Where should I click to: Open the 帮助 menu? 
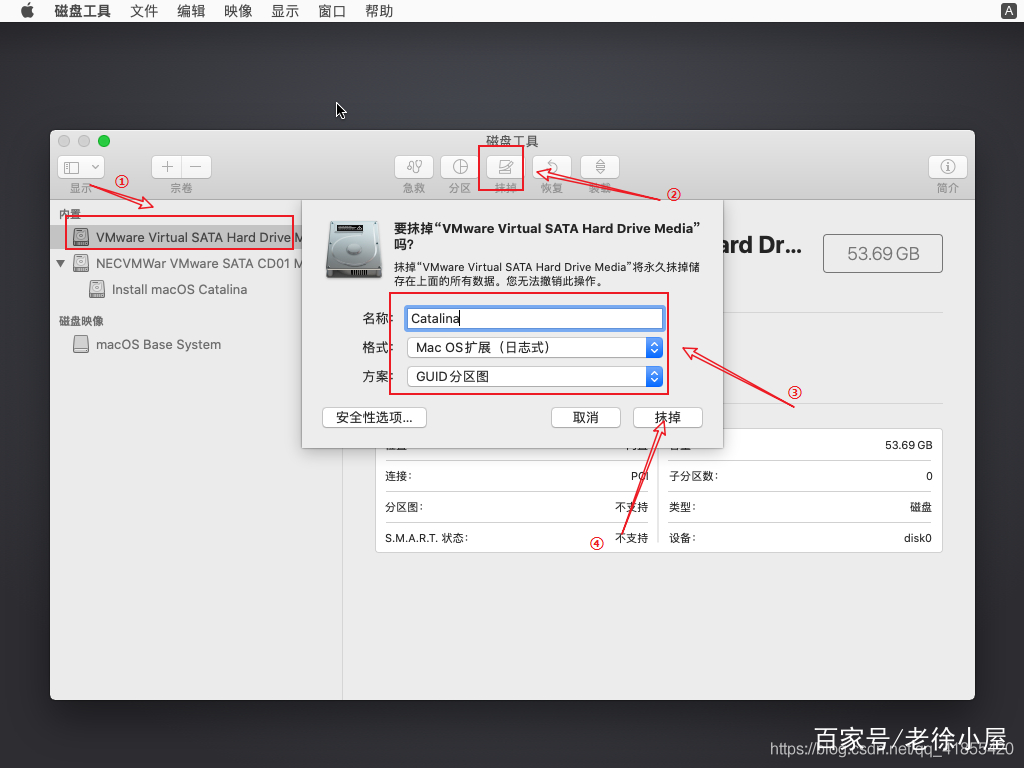click(379, 11)
